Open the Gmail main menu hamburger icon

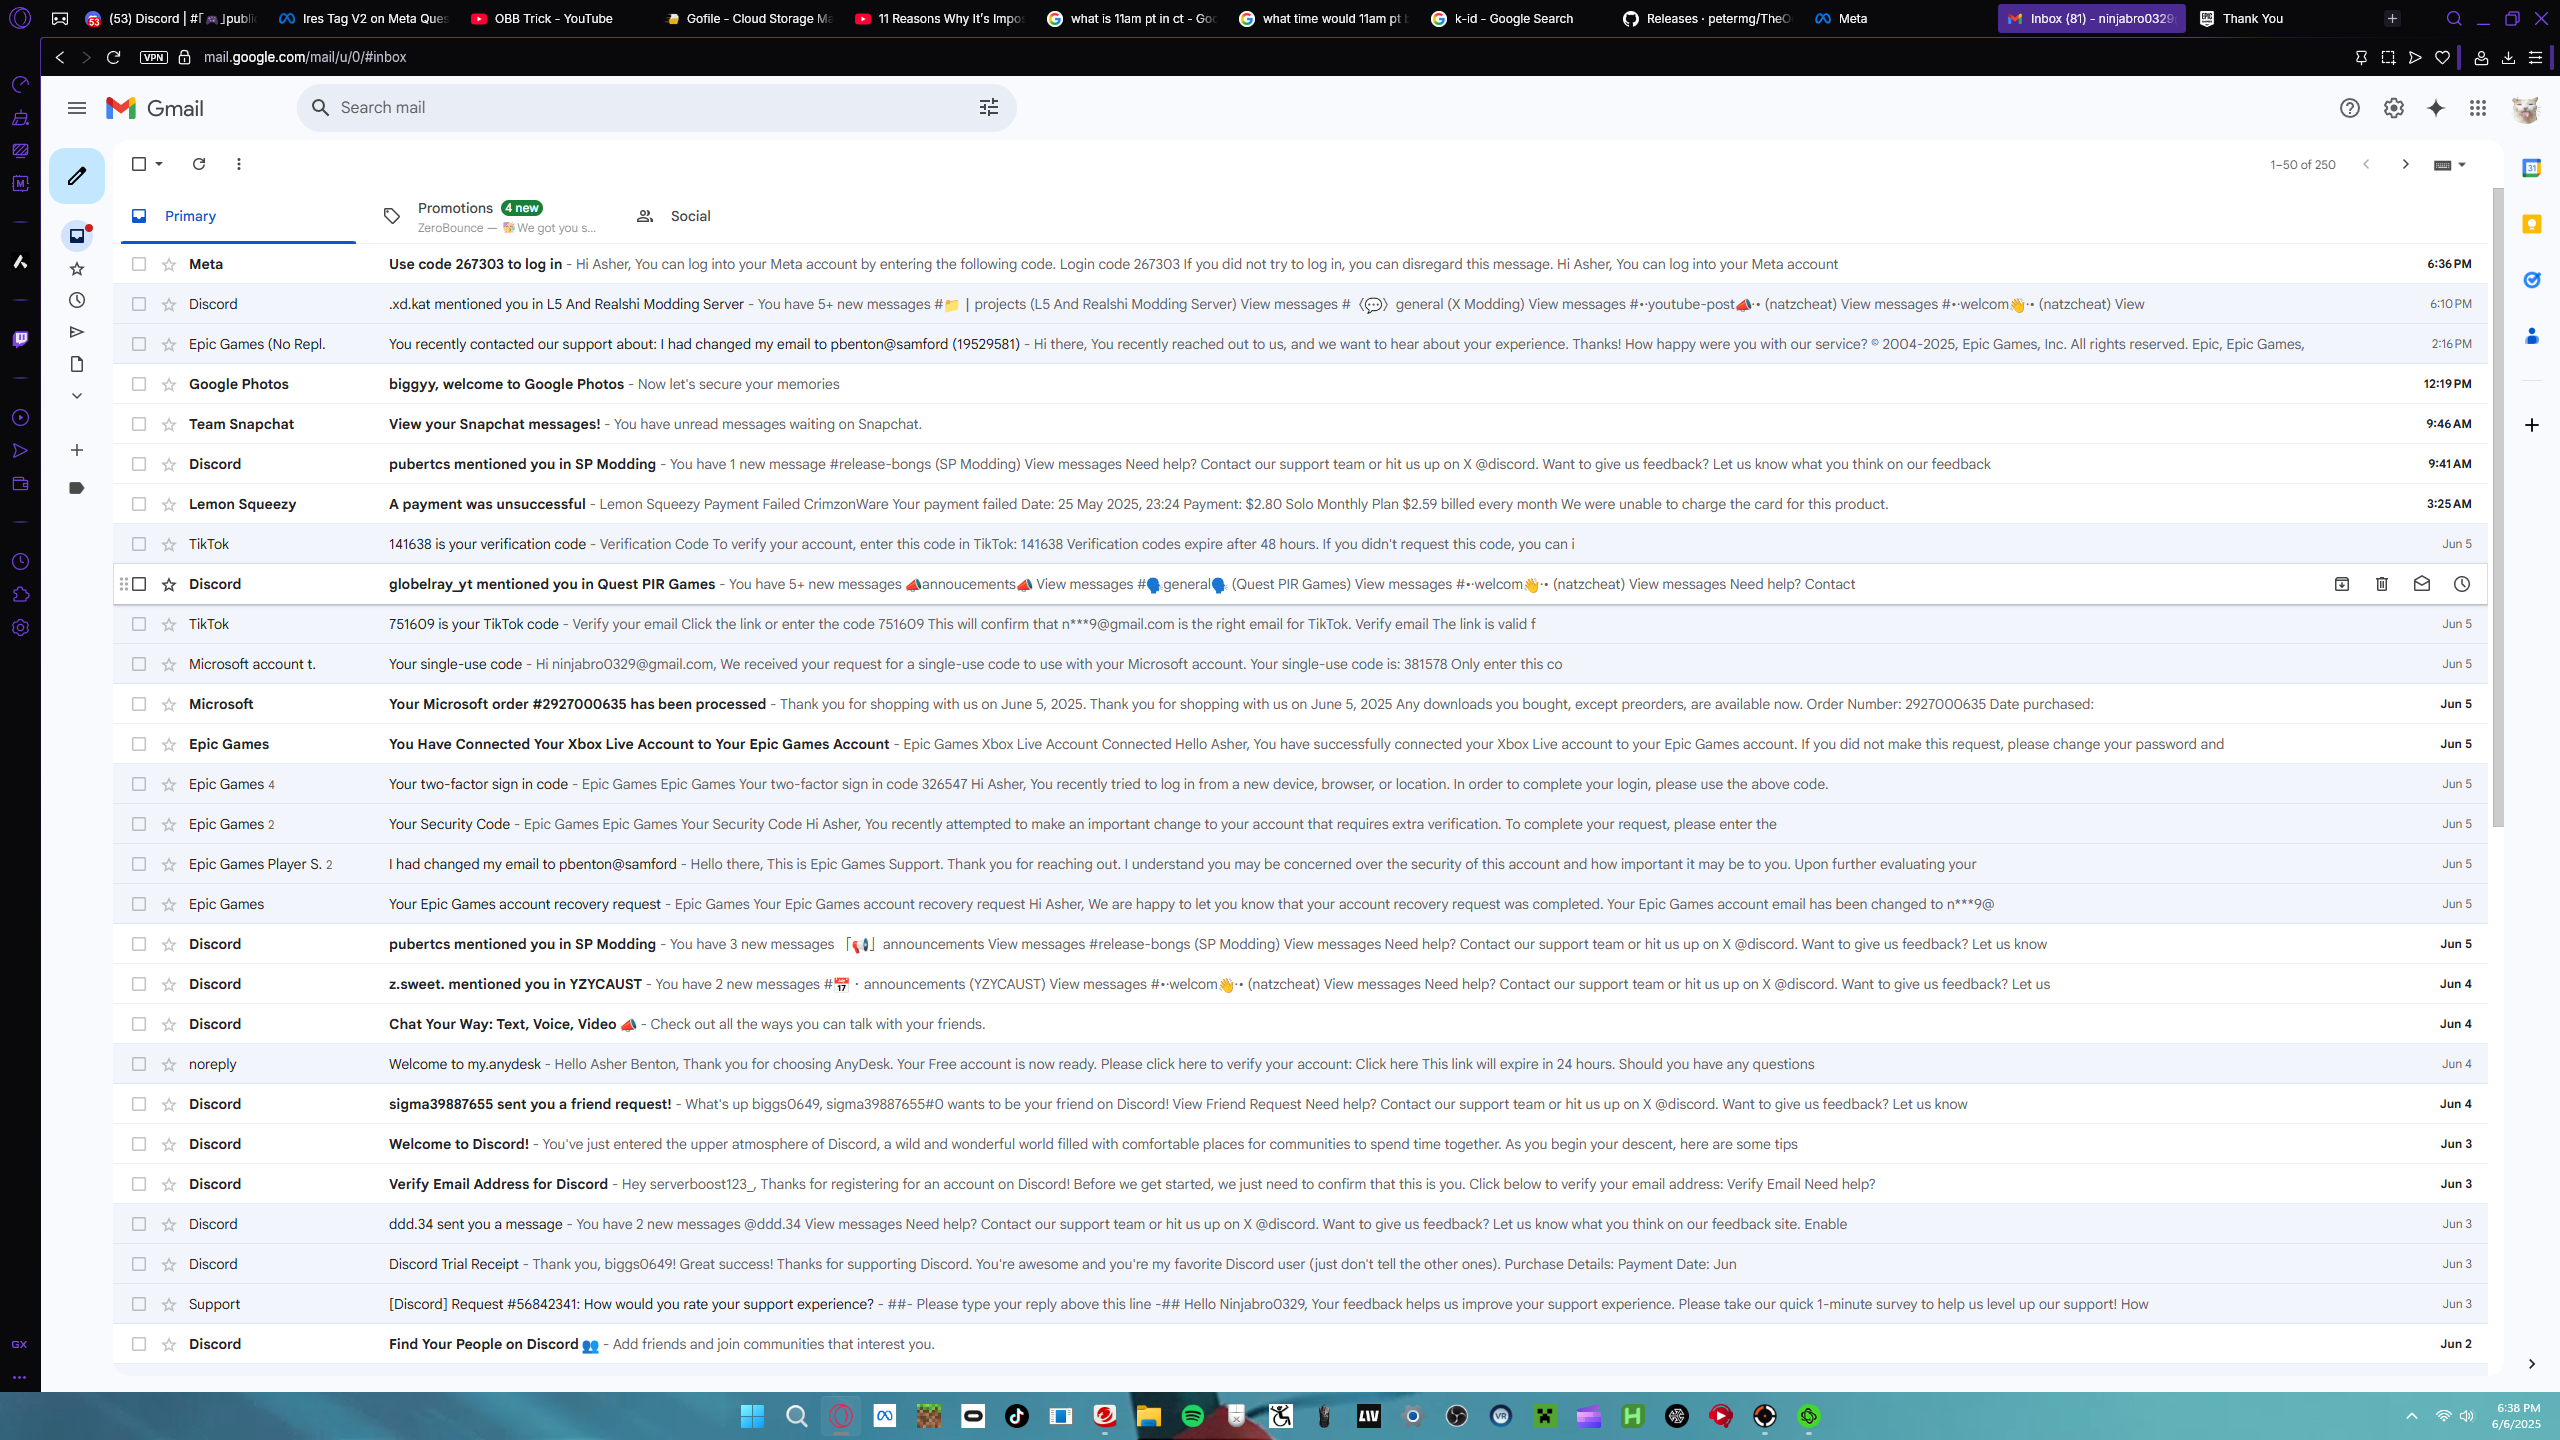(77, 108)
